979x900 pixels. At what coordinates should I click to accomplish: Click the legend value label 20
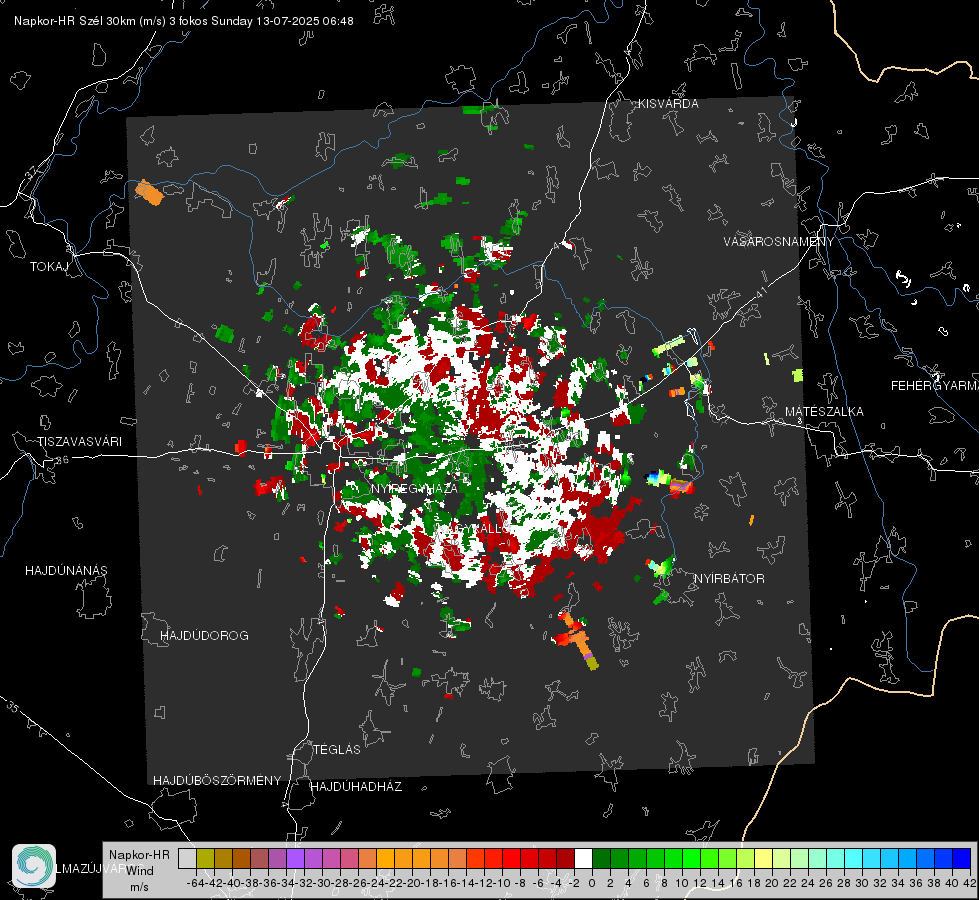click(772, 883)
